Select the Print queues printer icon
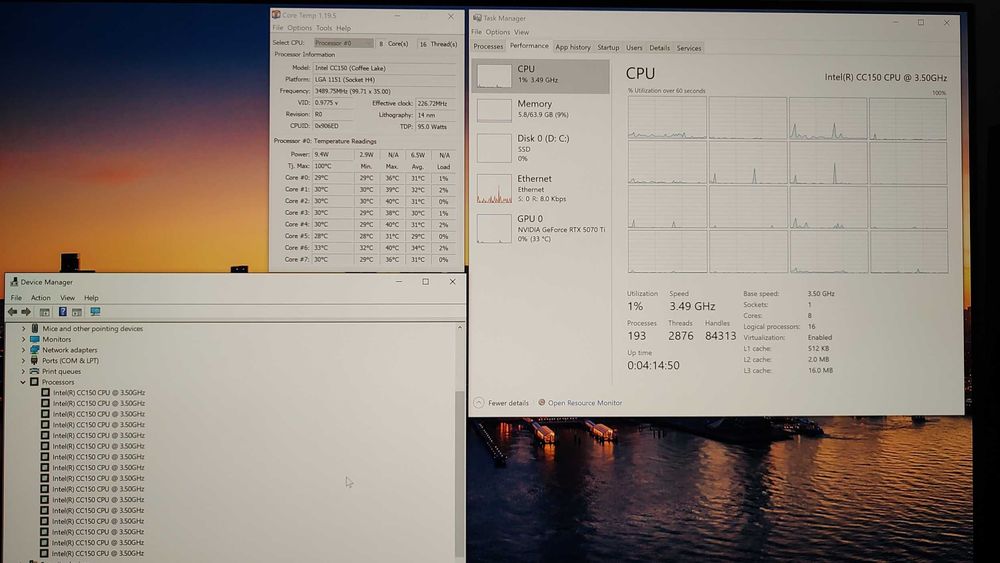This screenshot has height=563, width=1000. pos(34,371)
